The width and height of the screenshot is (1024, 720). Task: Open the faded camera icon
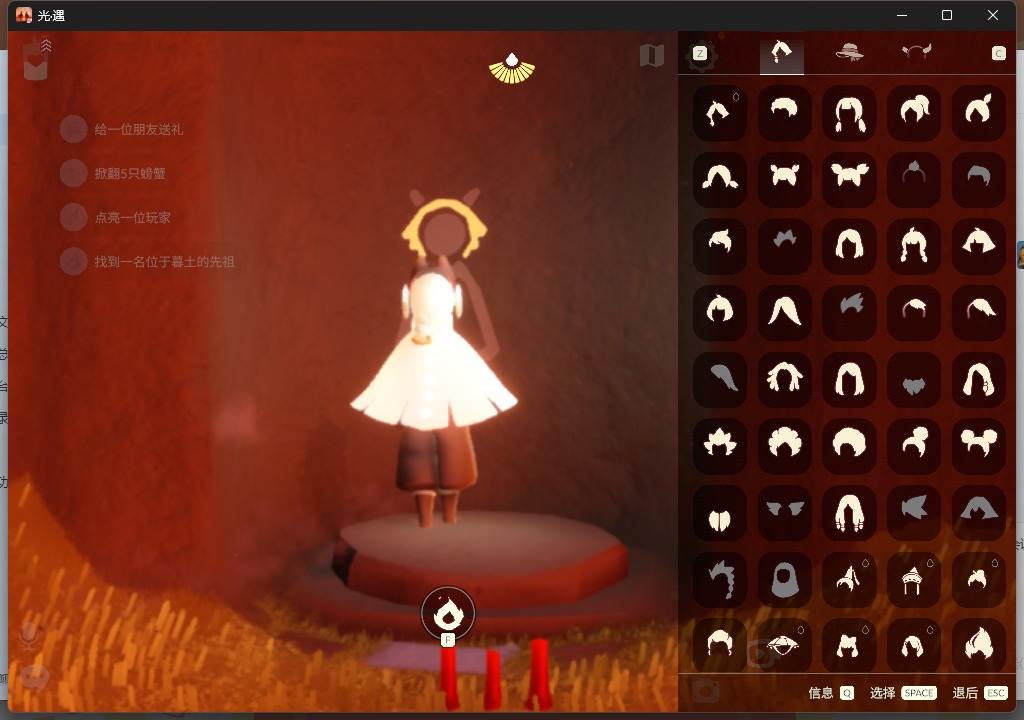(x=705, y=690)
